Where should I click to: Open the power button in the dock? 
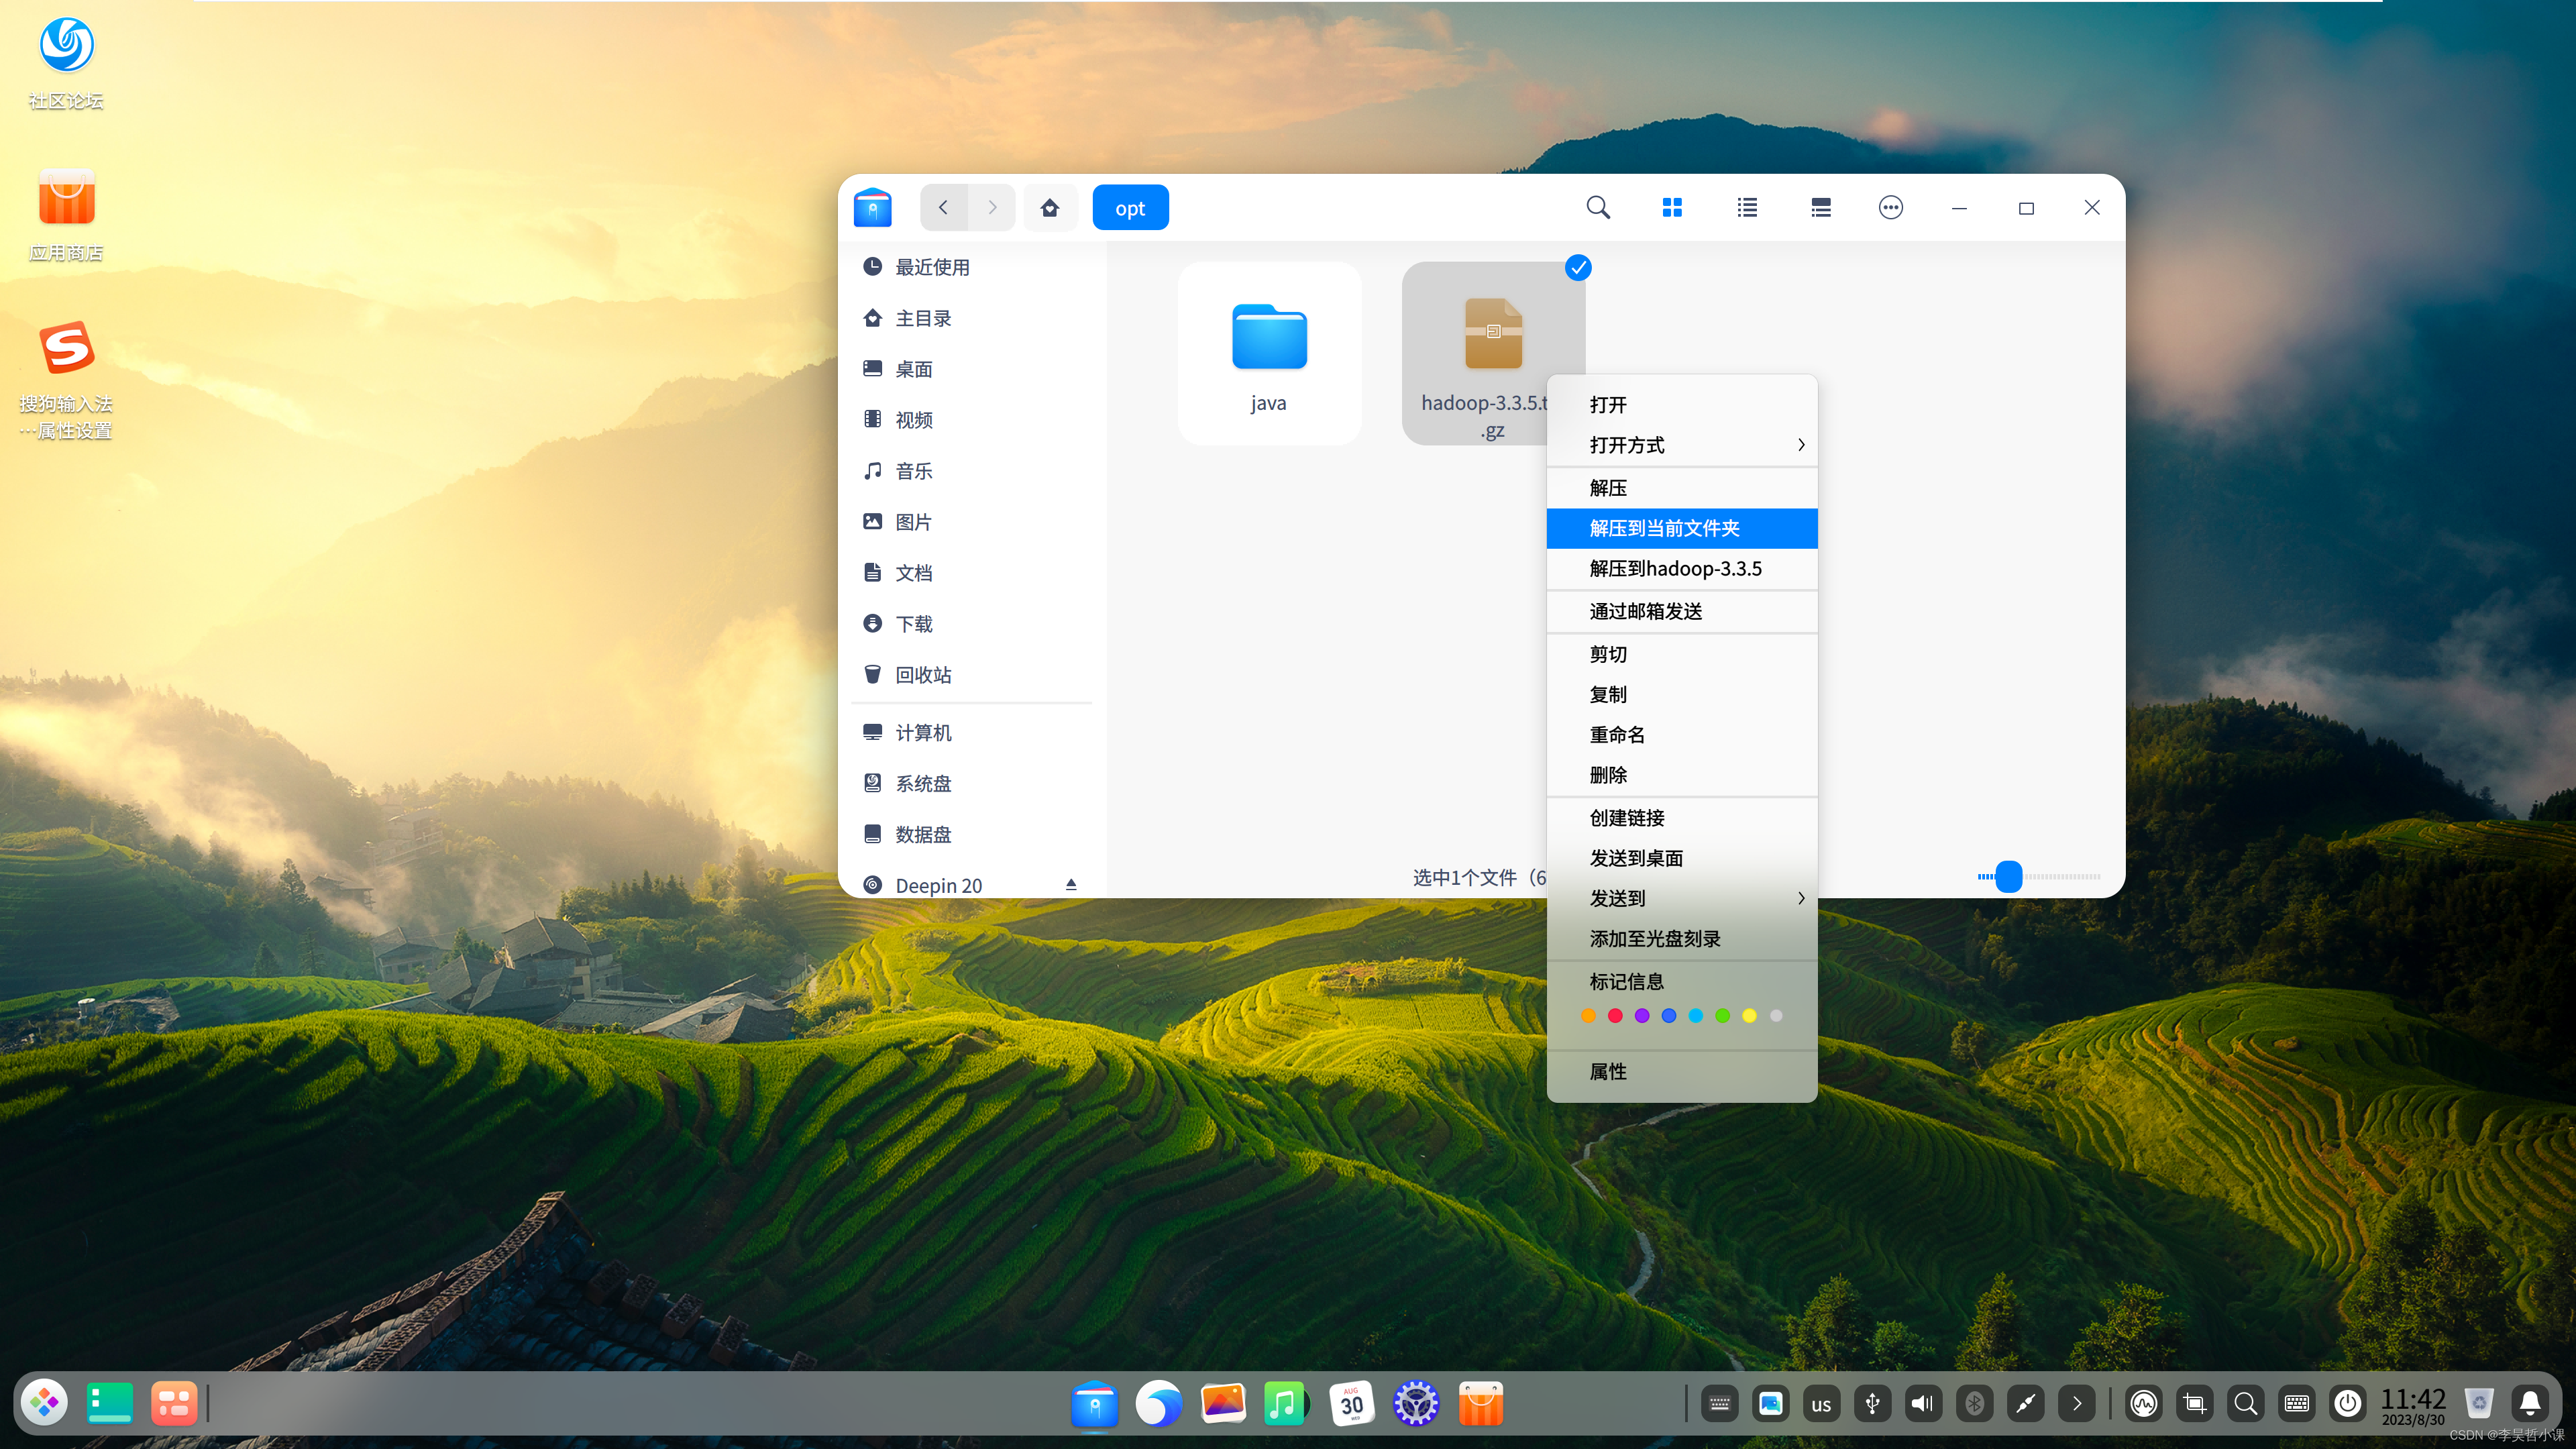(2347, 1404)
